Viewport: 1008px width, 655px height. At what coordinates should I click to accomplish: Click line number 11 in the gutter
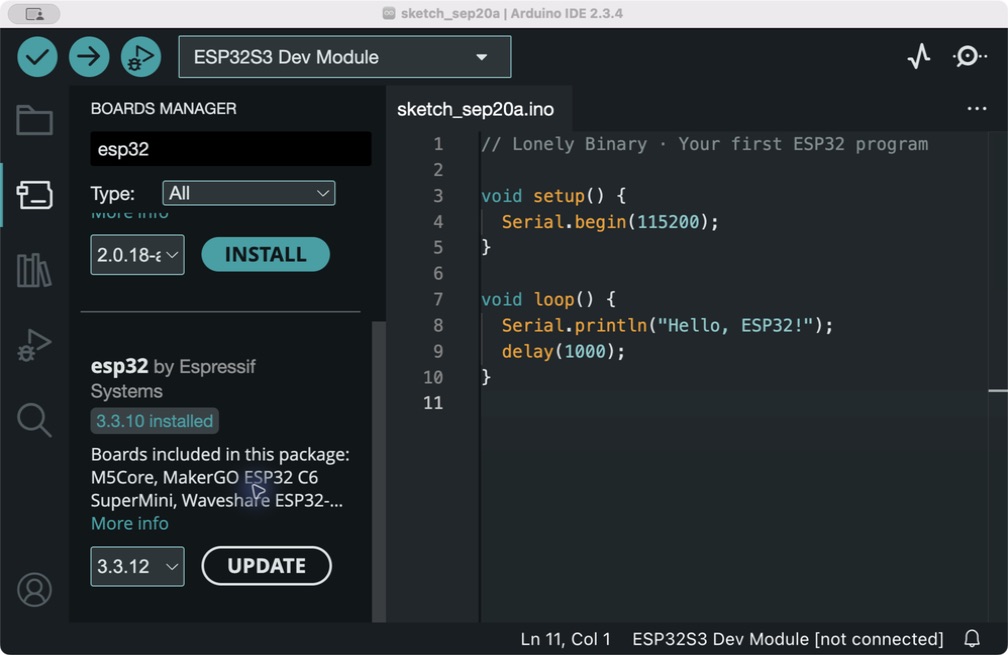[433, 403]
